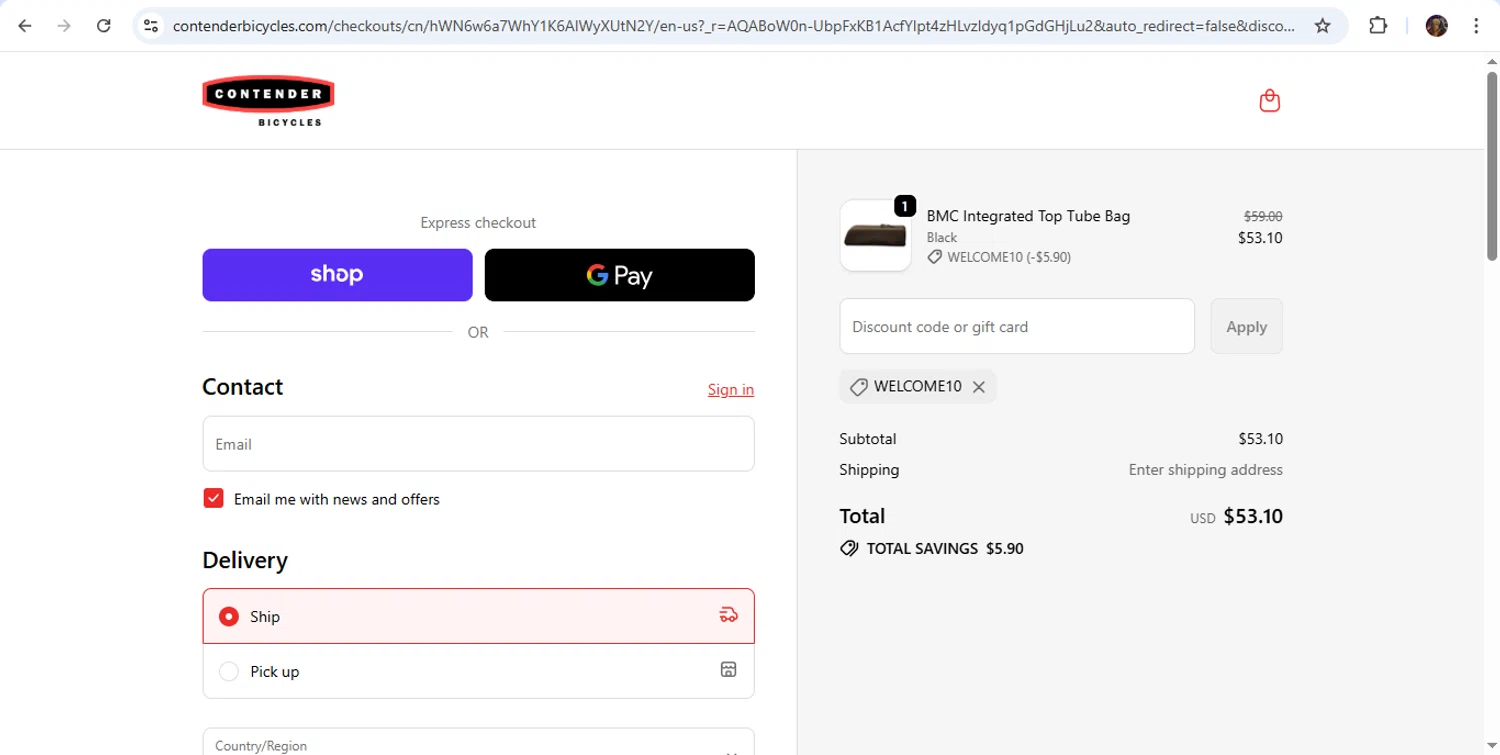
Task: Click the BMC Integrated Top Tube Bag title
Action: [x=1028, y=216]
